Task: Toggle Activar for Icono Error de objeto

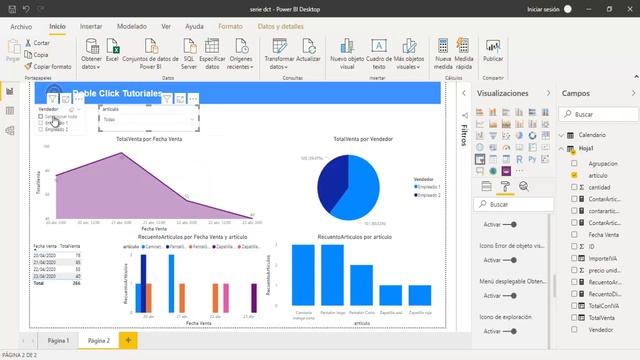Action: pyautogui.click(x=510, y=260)
